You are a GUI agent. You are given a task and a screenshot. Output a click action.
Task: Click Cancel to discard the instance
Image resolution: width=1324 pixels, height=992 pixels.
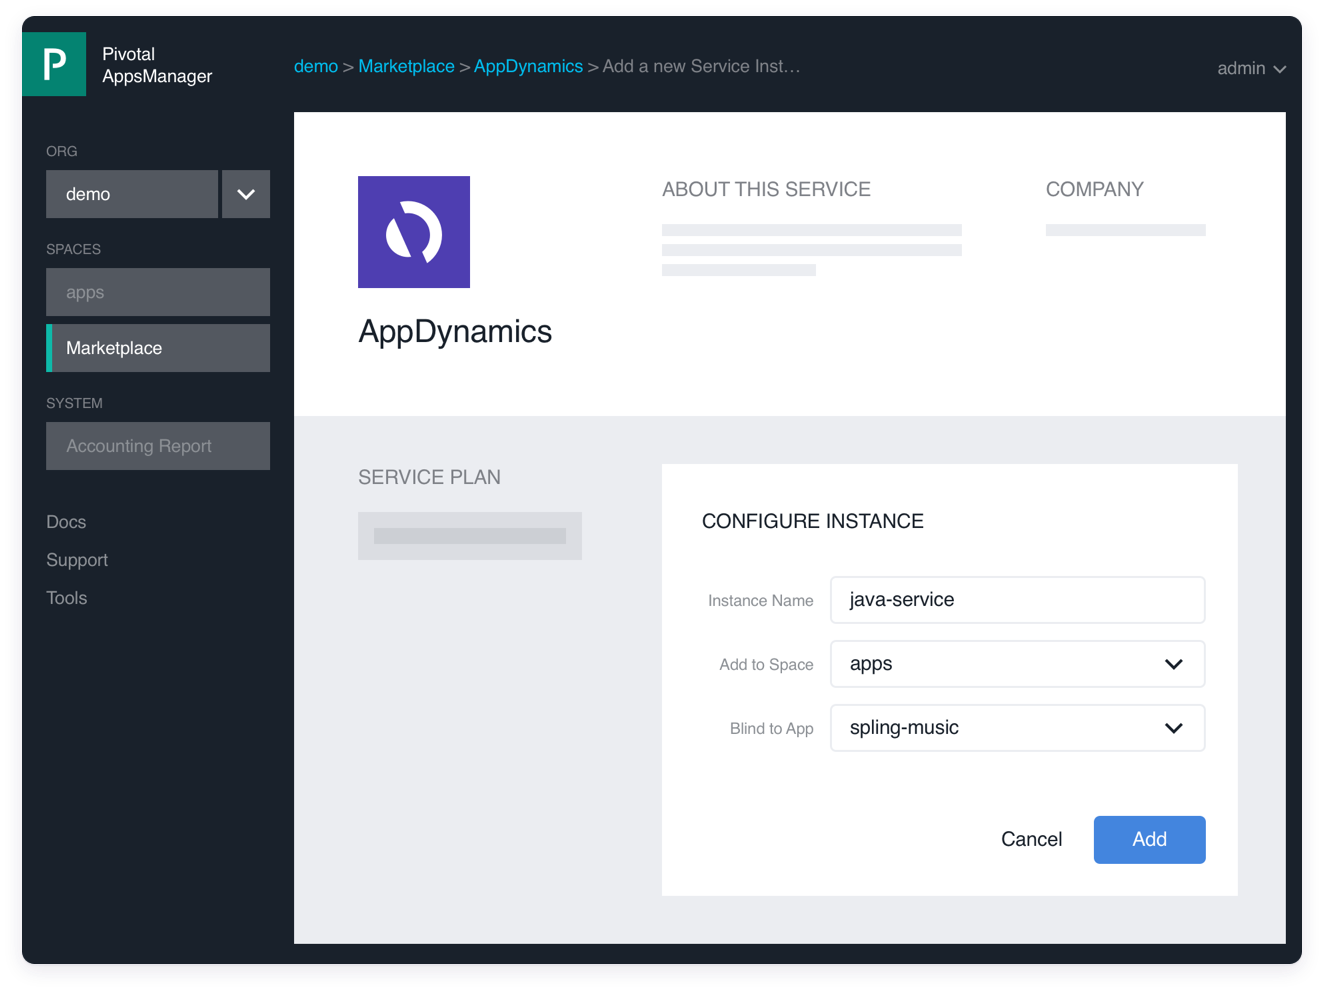point(1031,839)
